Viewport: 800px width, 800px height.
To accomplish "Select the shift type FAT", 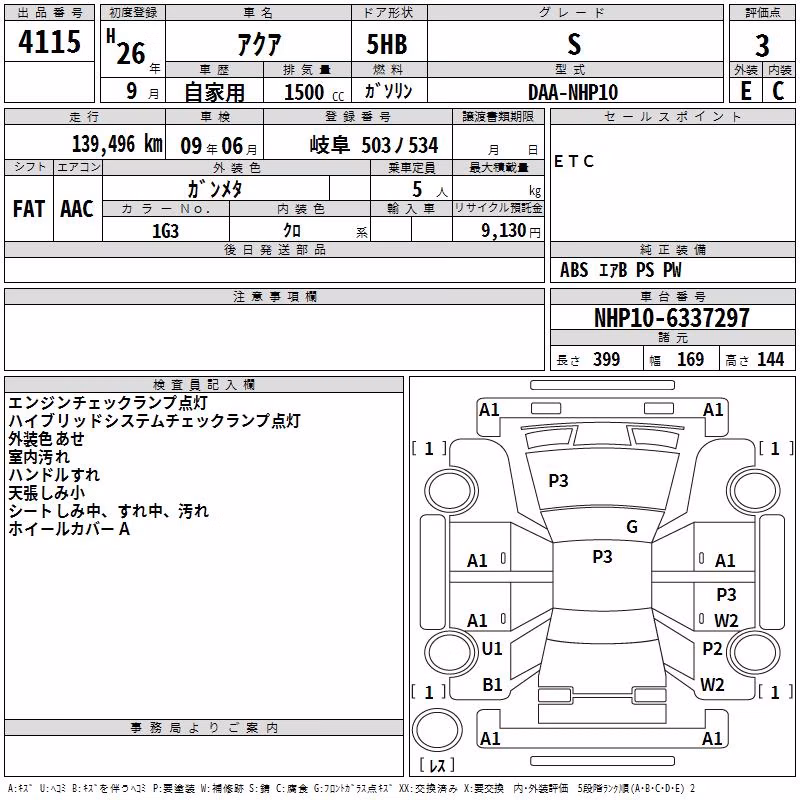I will (29, 209).
